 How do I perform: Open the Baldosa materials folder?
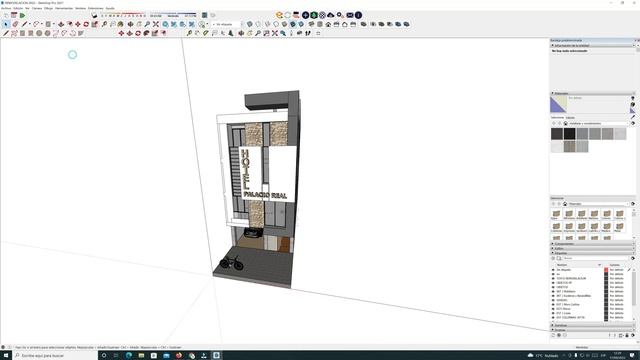(594, 214)
